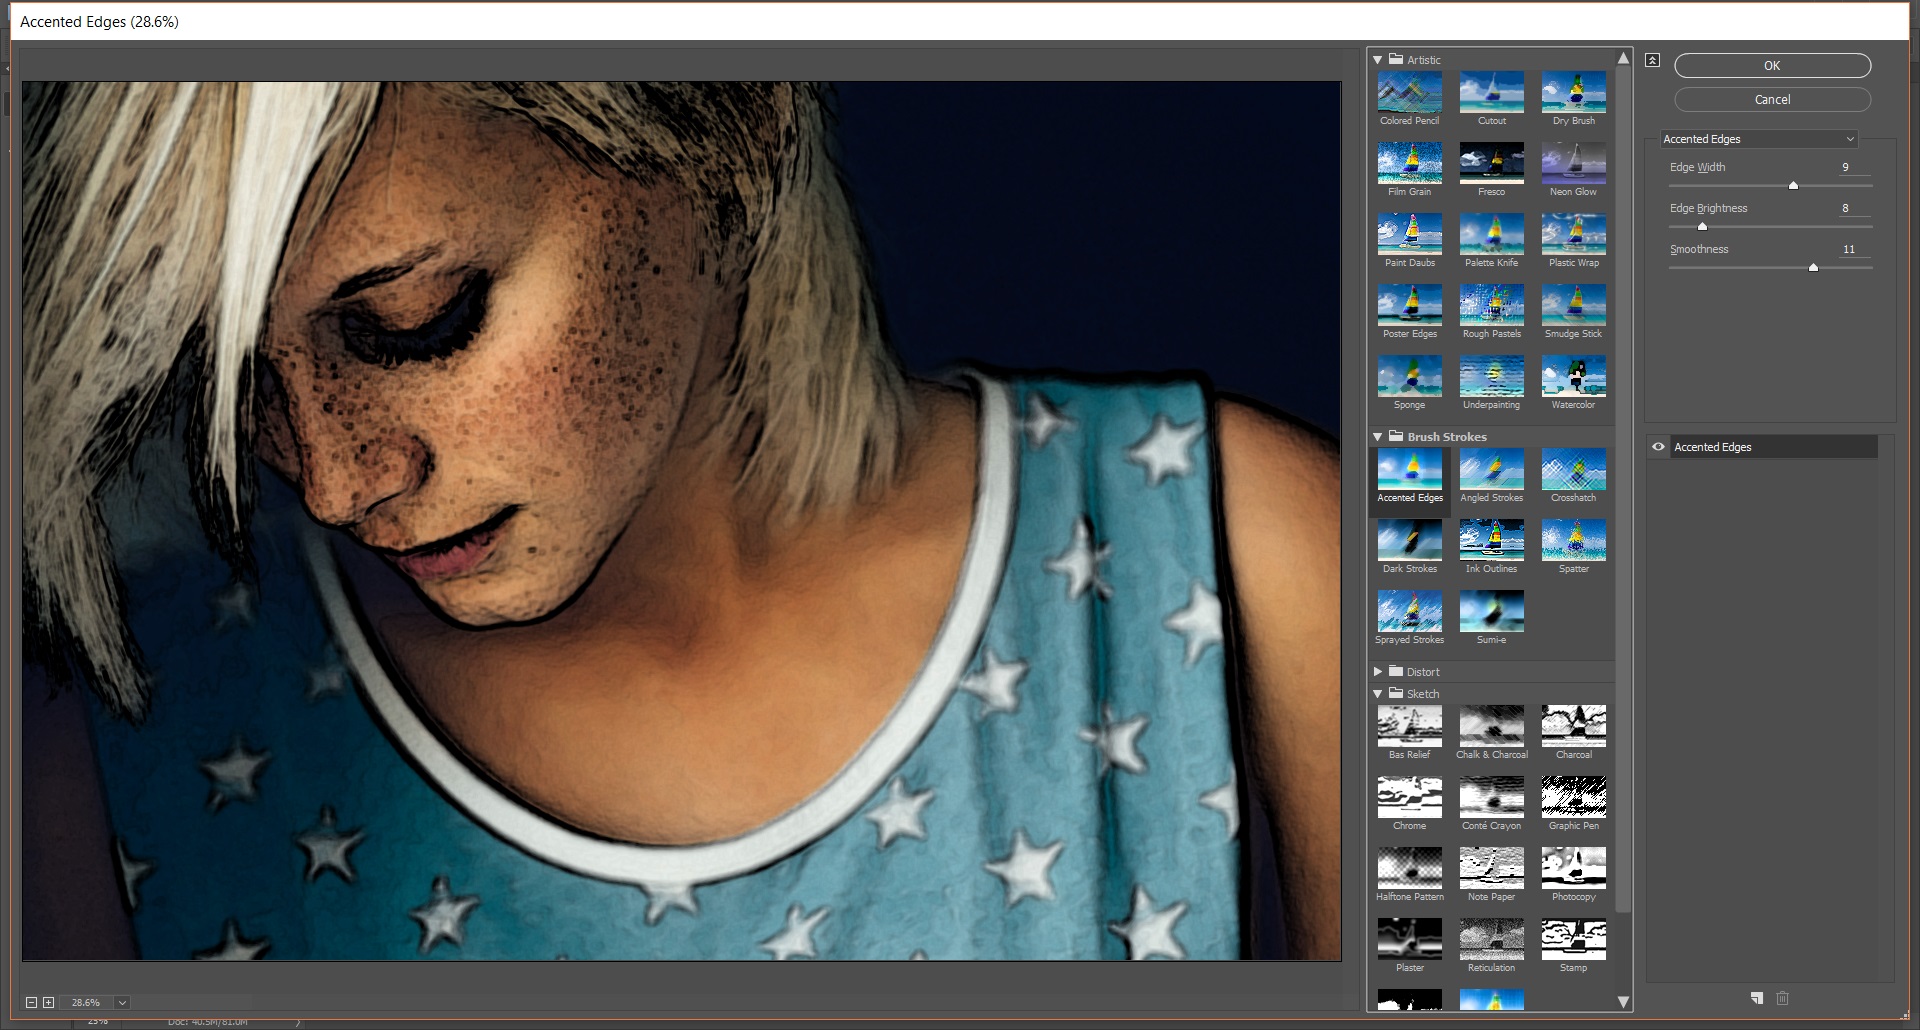Apply the Ink Outlines filter
This screenshot has height=1030, width=1920.
click(1491, 540)
